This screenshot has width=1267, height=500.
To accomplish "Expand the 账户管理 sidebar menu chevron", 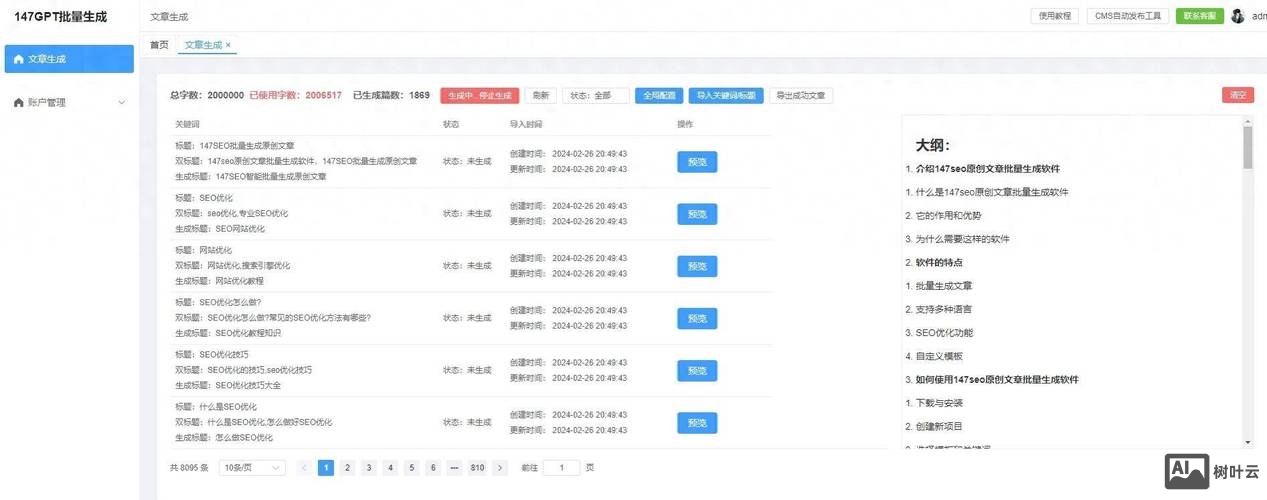I will click(122, 102).
